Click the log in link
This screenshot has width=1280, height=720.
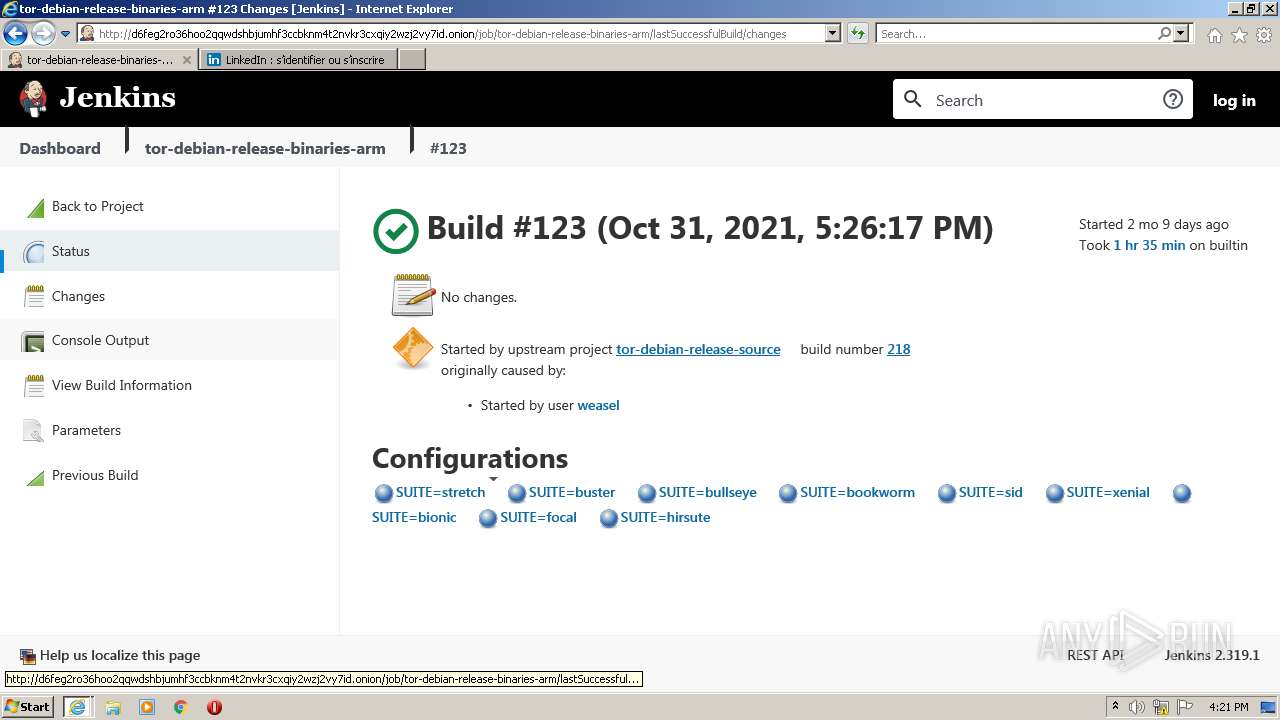tap(1234, 100)
